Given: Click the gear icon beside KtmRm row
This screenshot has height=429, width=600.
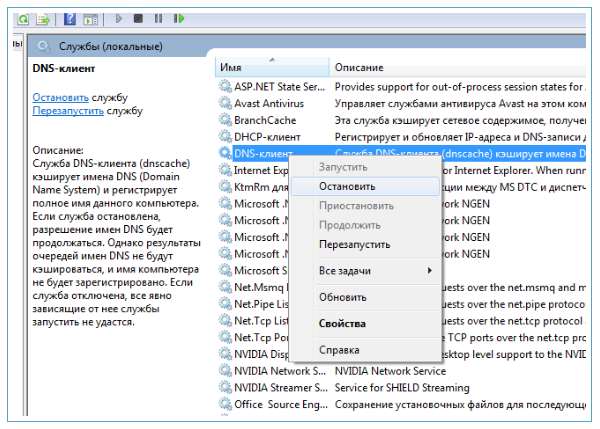Looking at the screenshot, I should [225, 187].
